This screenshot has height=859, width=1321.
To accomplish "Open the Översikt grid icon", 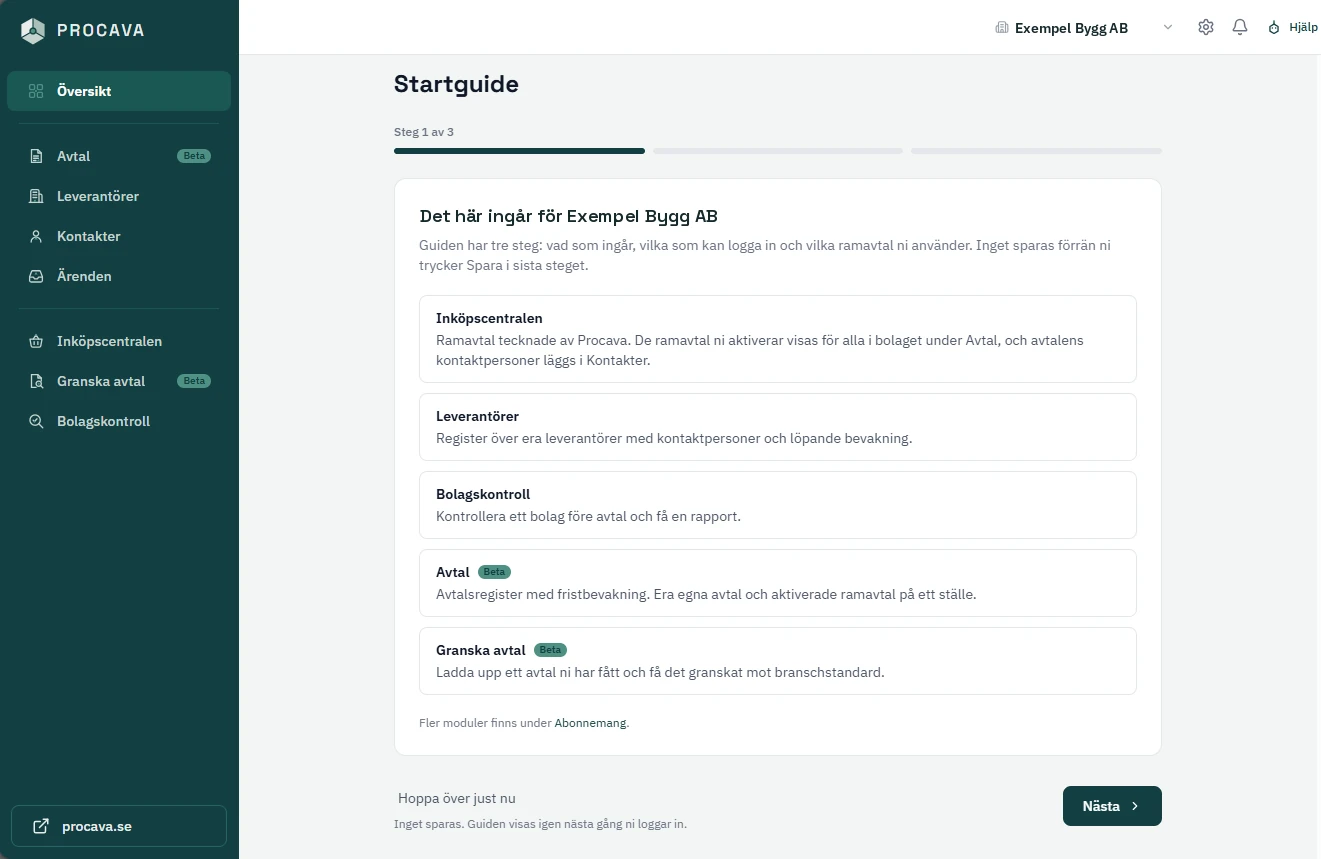I will coord(36,91).
